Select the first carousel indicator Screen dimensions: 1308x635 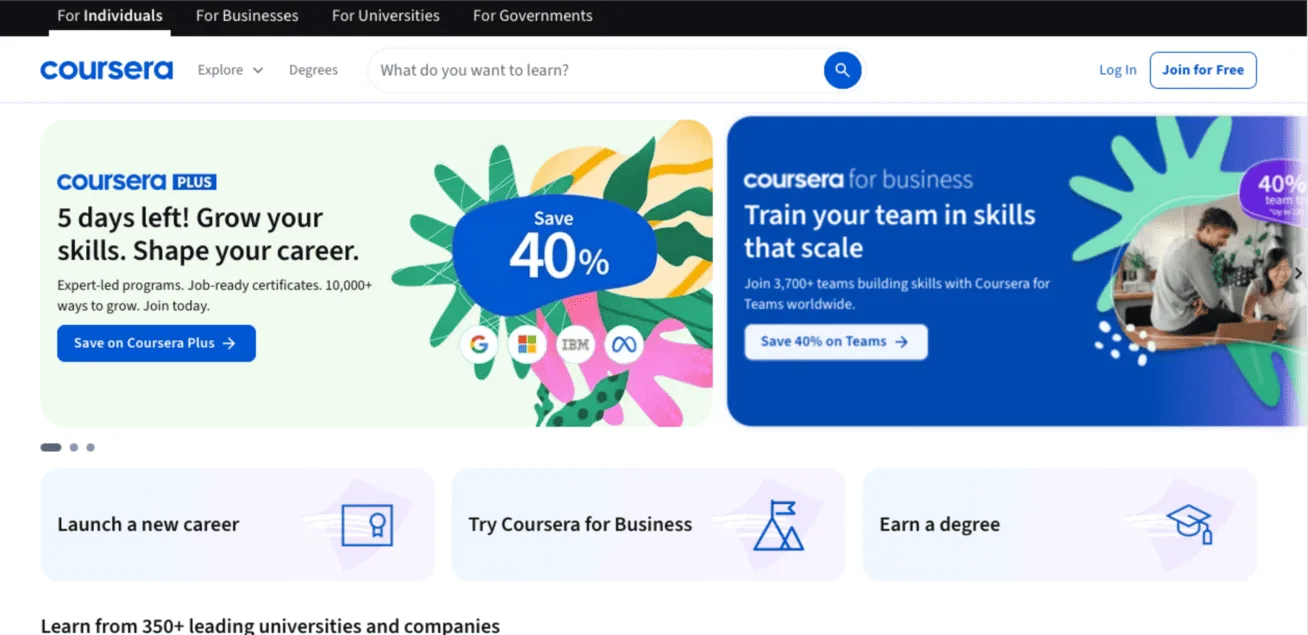[51, 447]
